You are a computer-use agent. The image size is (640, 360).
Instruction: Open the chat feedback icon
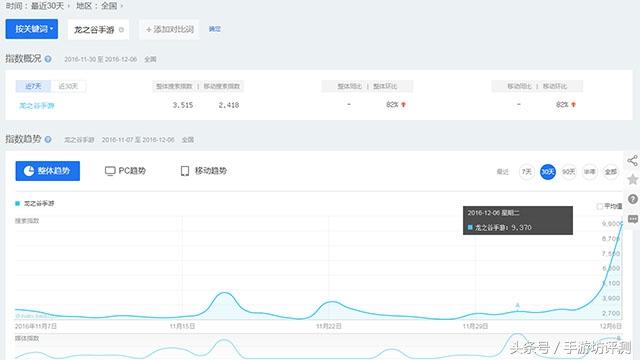[632, 219]
